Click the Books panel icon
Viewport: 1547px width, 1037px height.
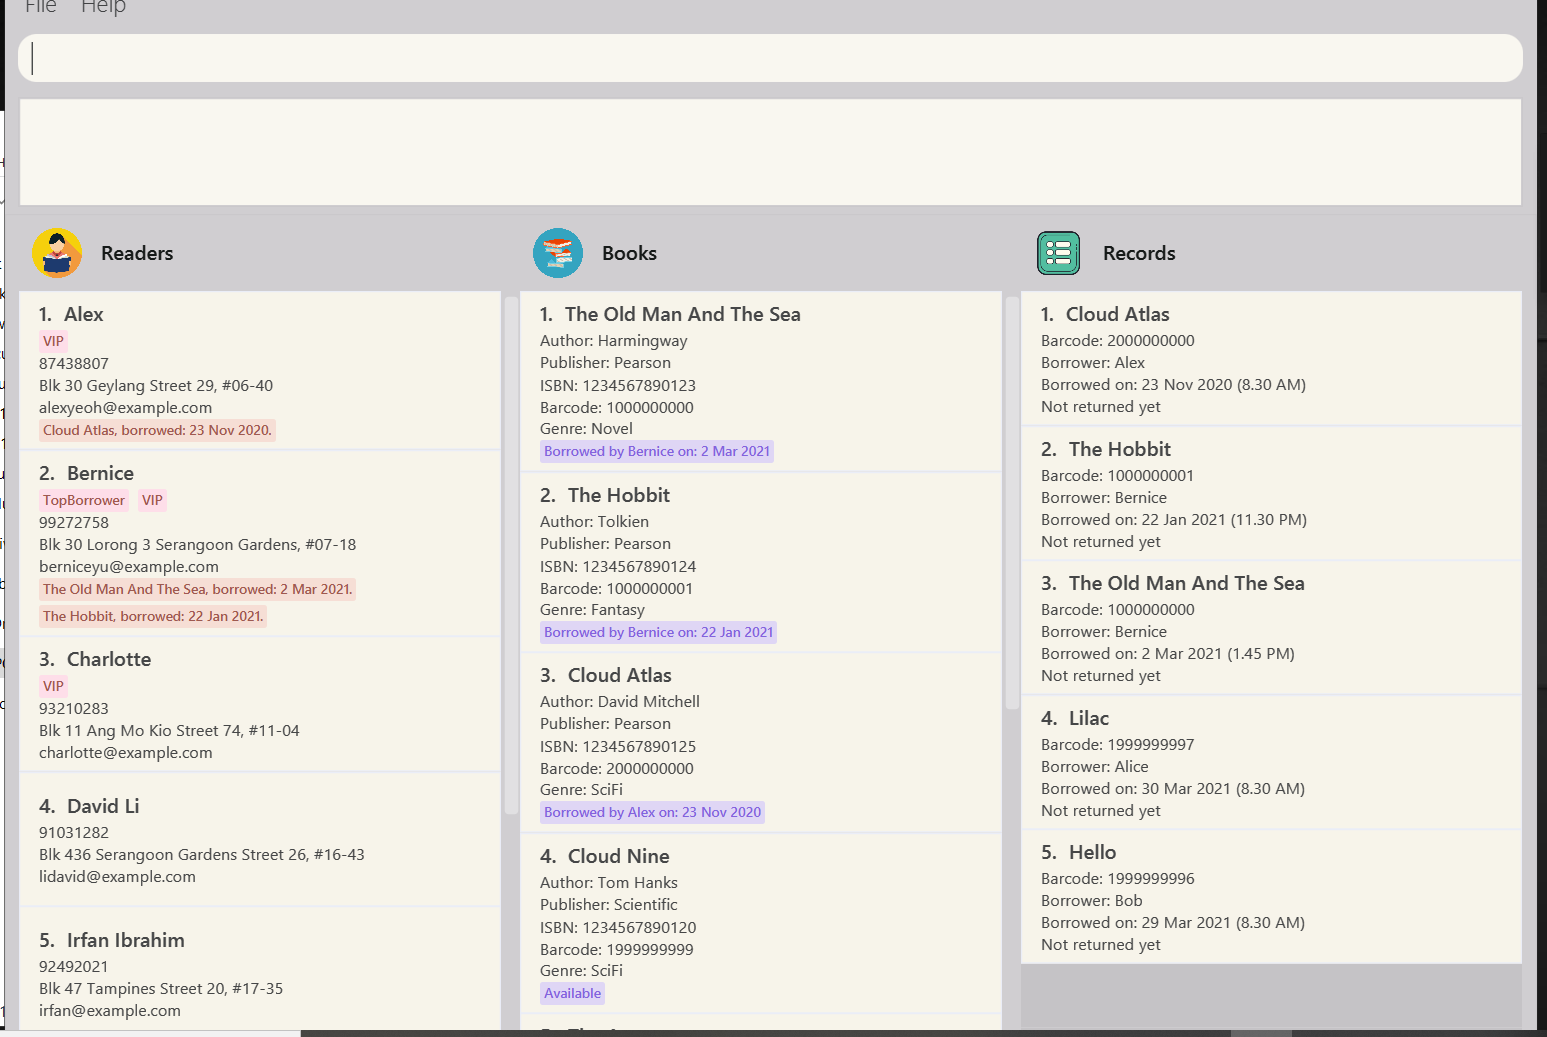[x=558, y=253]
